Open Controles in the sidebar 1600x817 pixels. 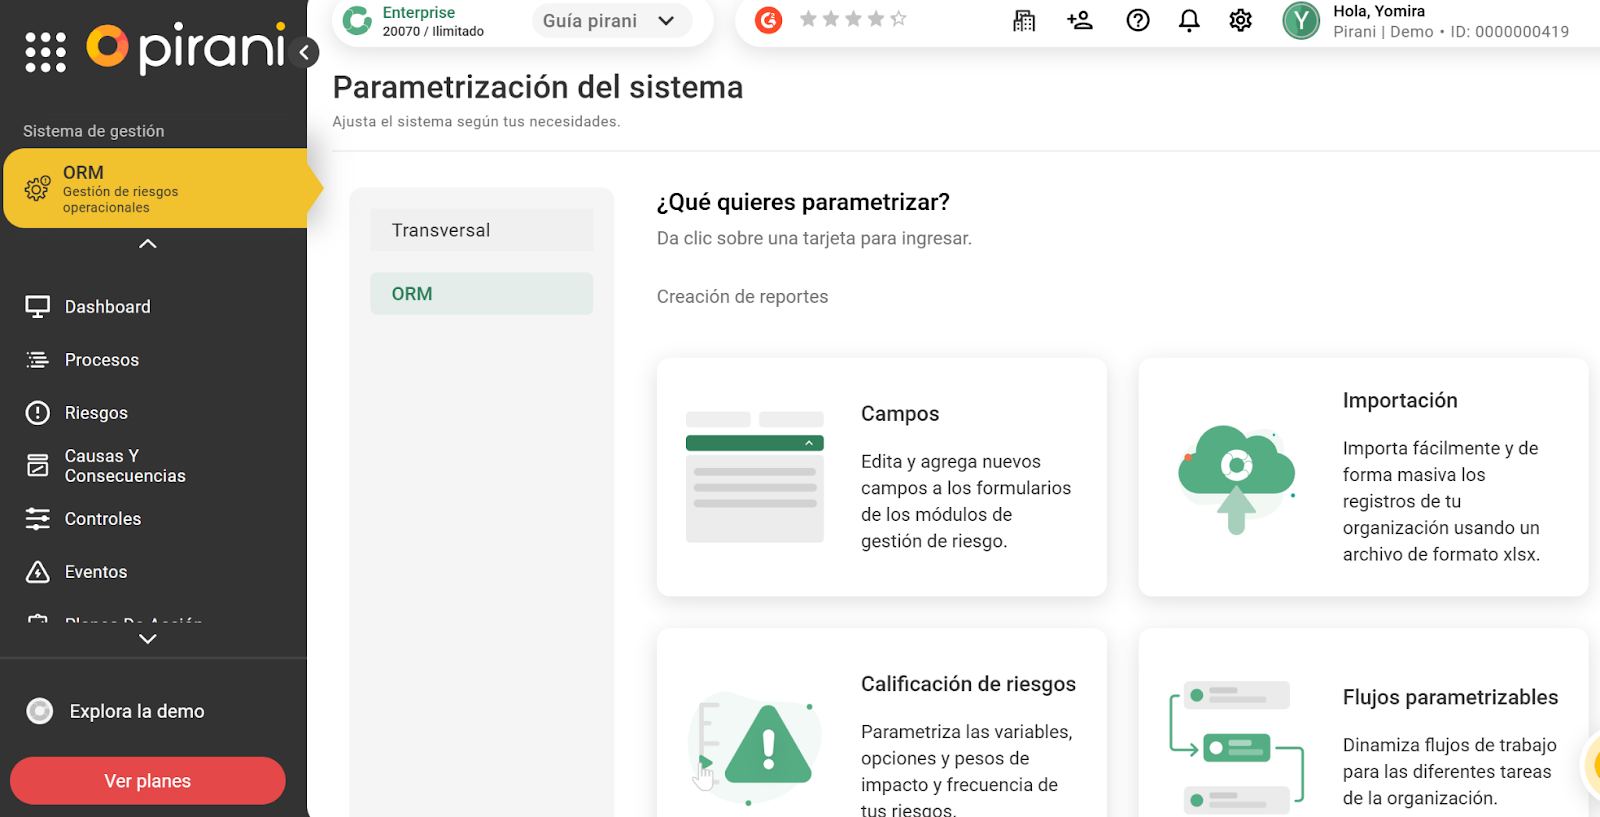(x=103, y=519)
